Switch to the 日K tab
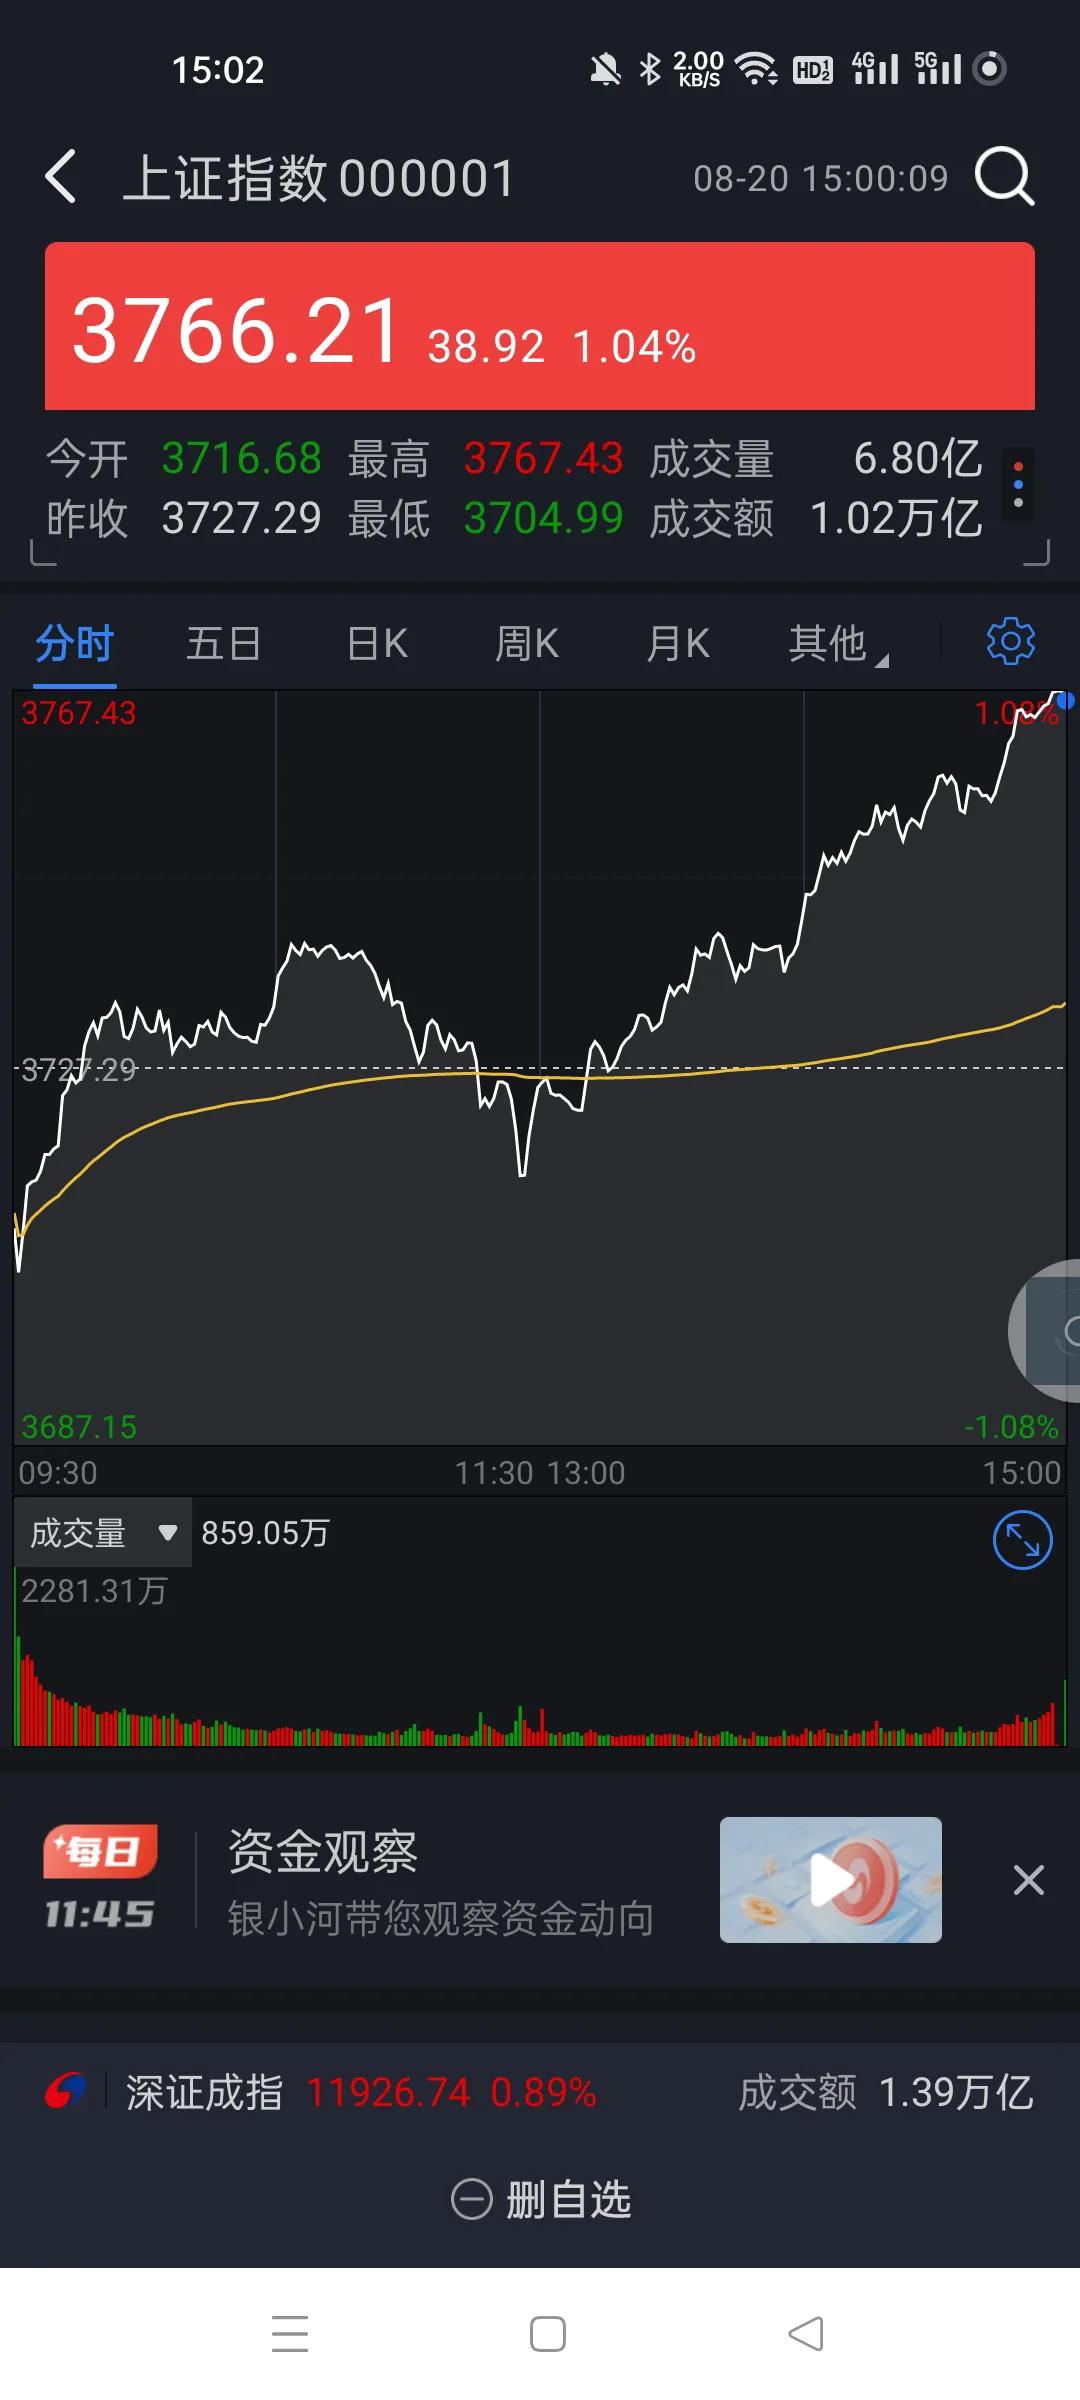Viewport: 1080px width, 2400px height. 377,643
